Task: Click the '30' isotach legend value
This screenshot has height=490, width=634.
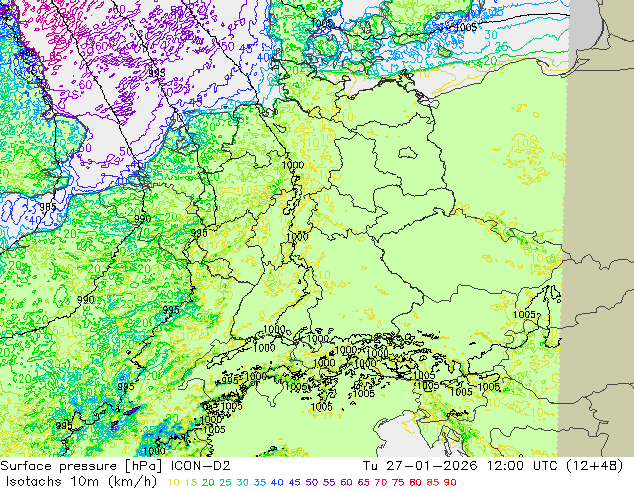Action: (x=243, y=482)
